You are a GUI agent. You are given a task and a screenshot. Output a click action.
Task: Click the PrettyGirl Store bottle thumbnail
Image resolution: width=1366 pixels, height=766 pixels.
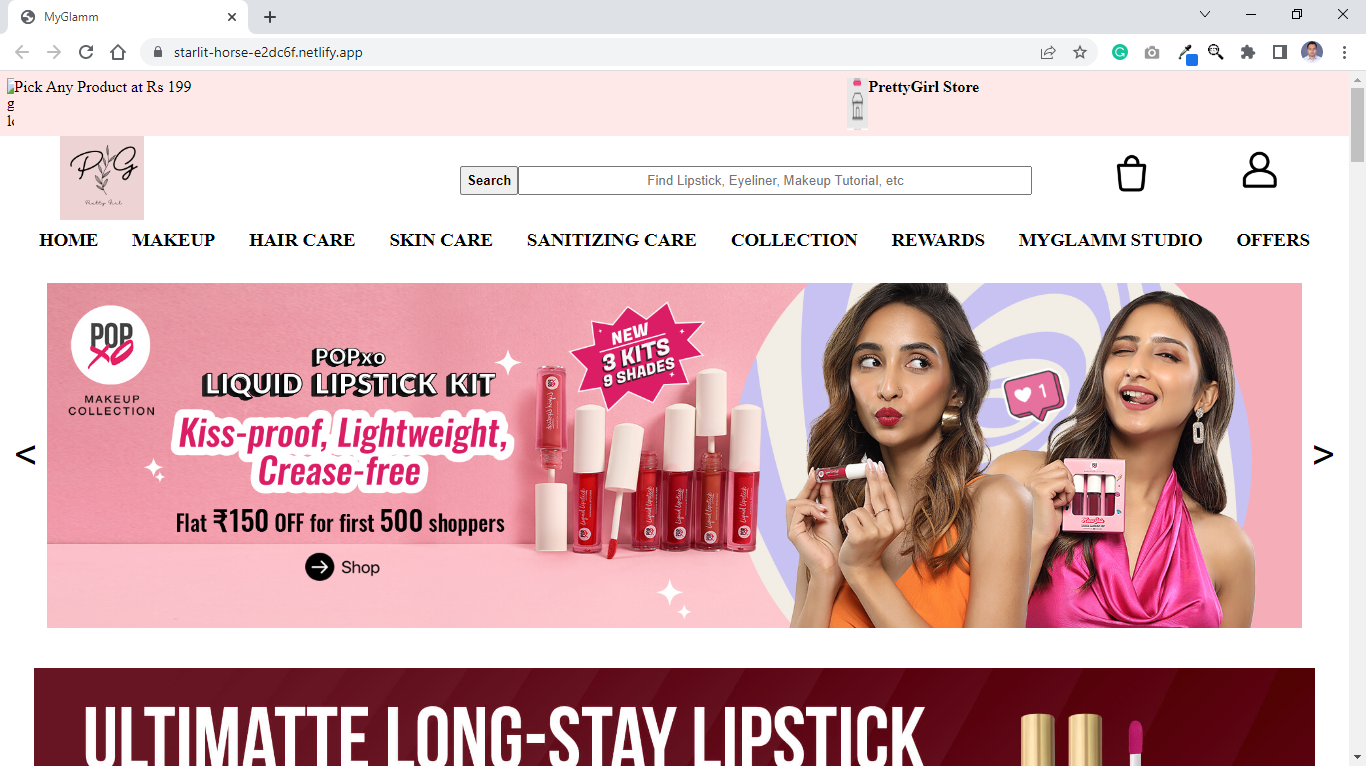point(857,104)
